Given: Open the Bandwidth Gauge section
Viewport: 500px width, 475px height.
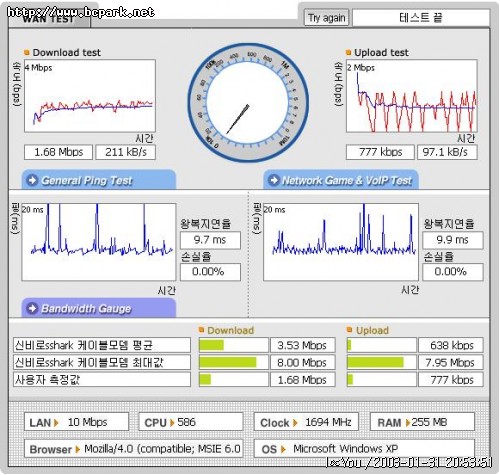Looking at the screenshot, I should tap(99, 308).
